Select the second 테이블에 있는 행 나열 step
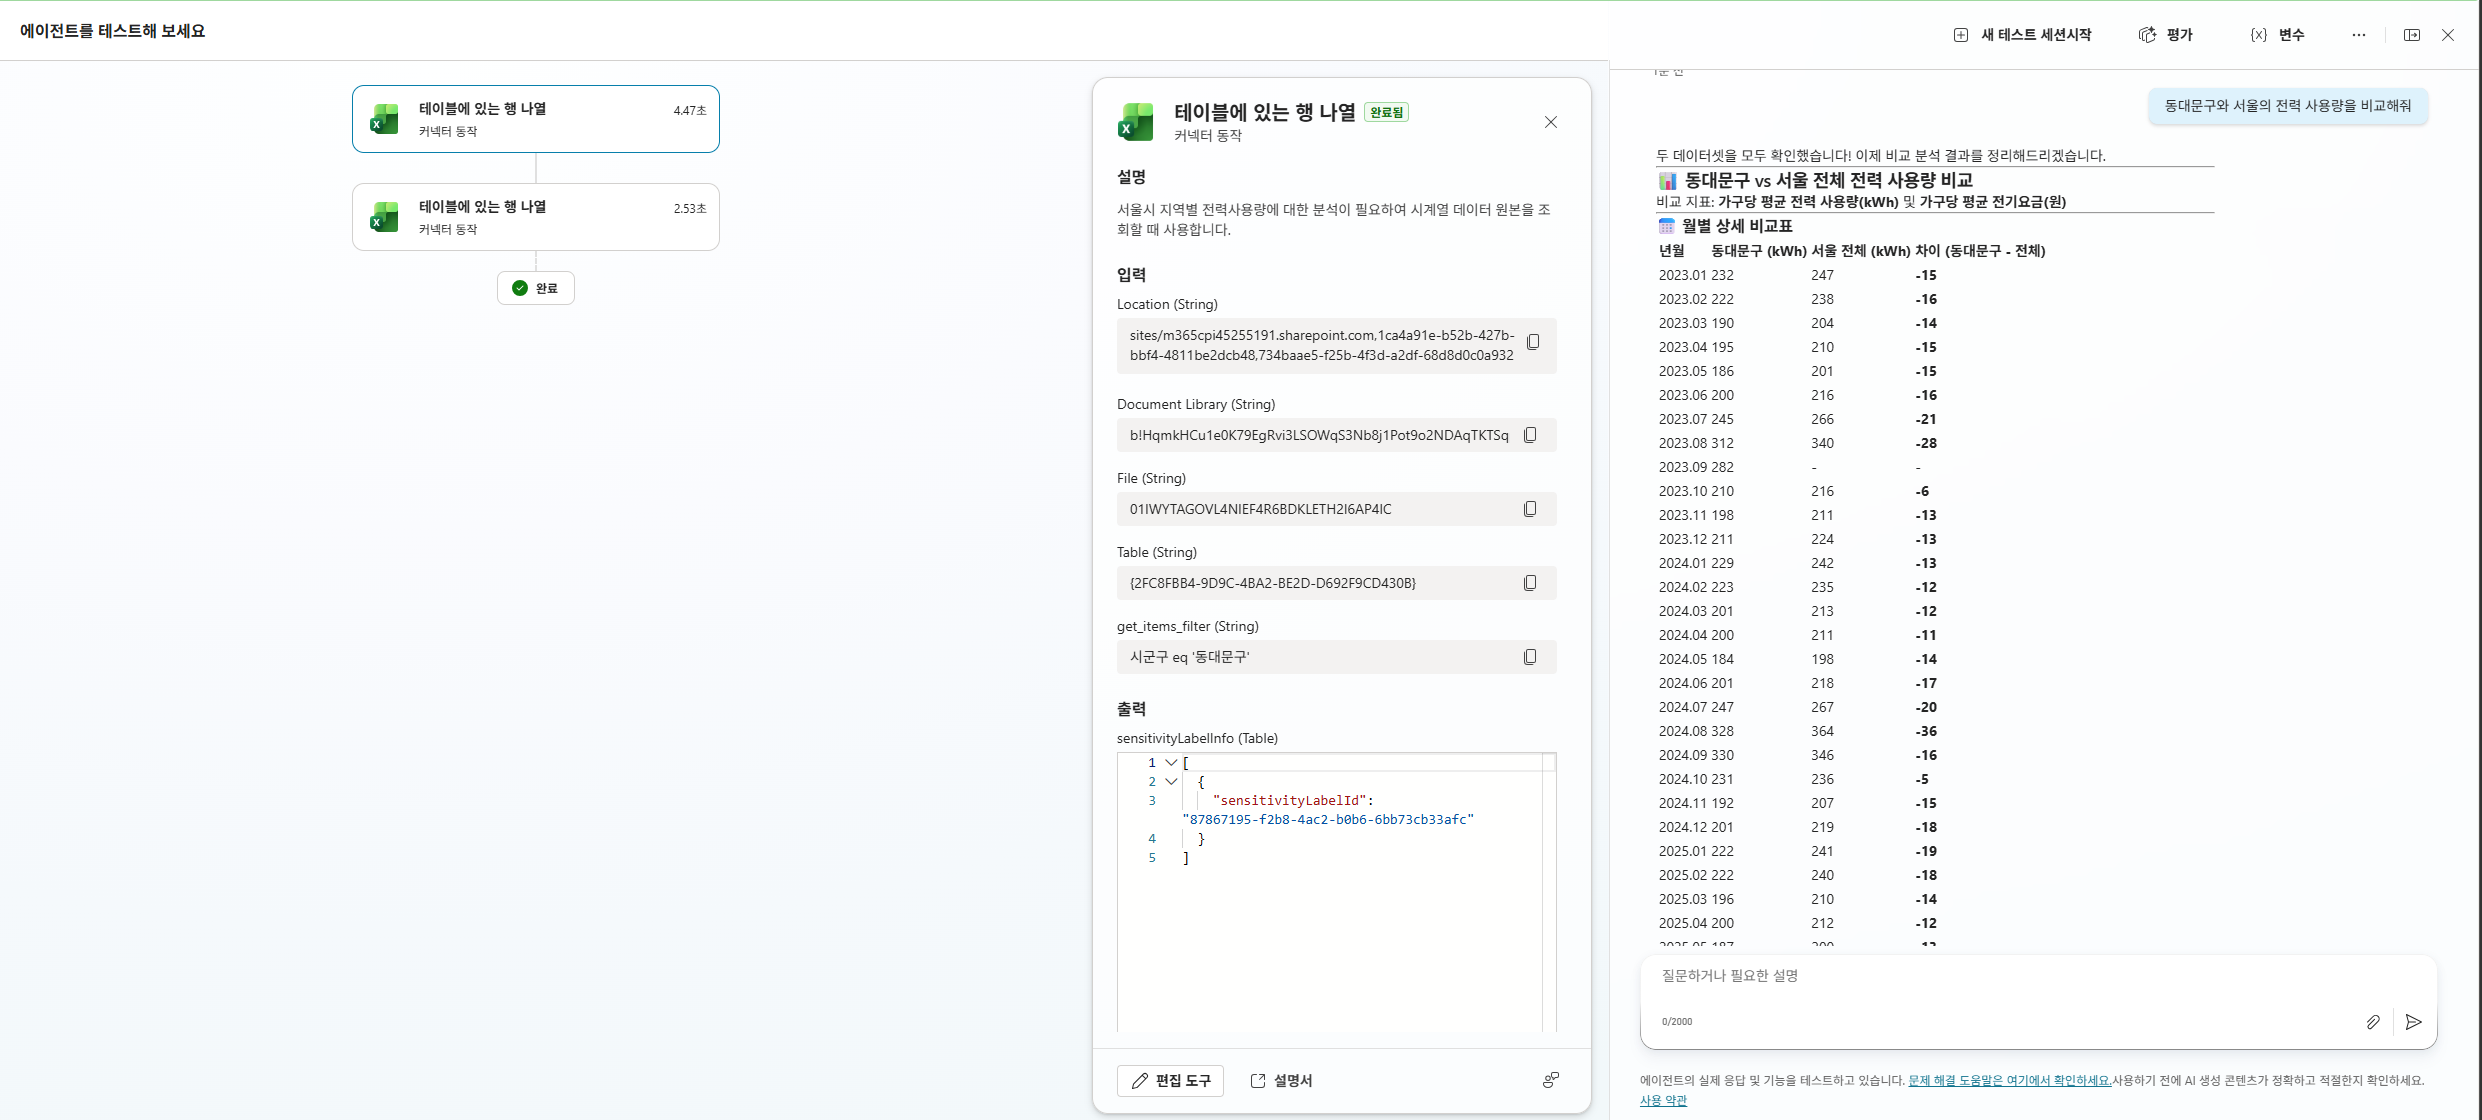 (536, 217)
